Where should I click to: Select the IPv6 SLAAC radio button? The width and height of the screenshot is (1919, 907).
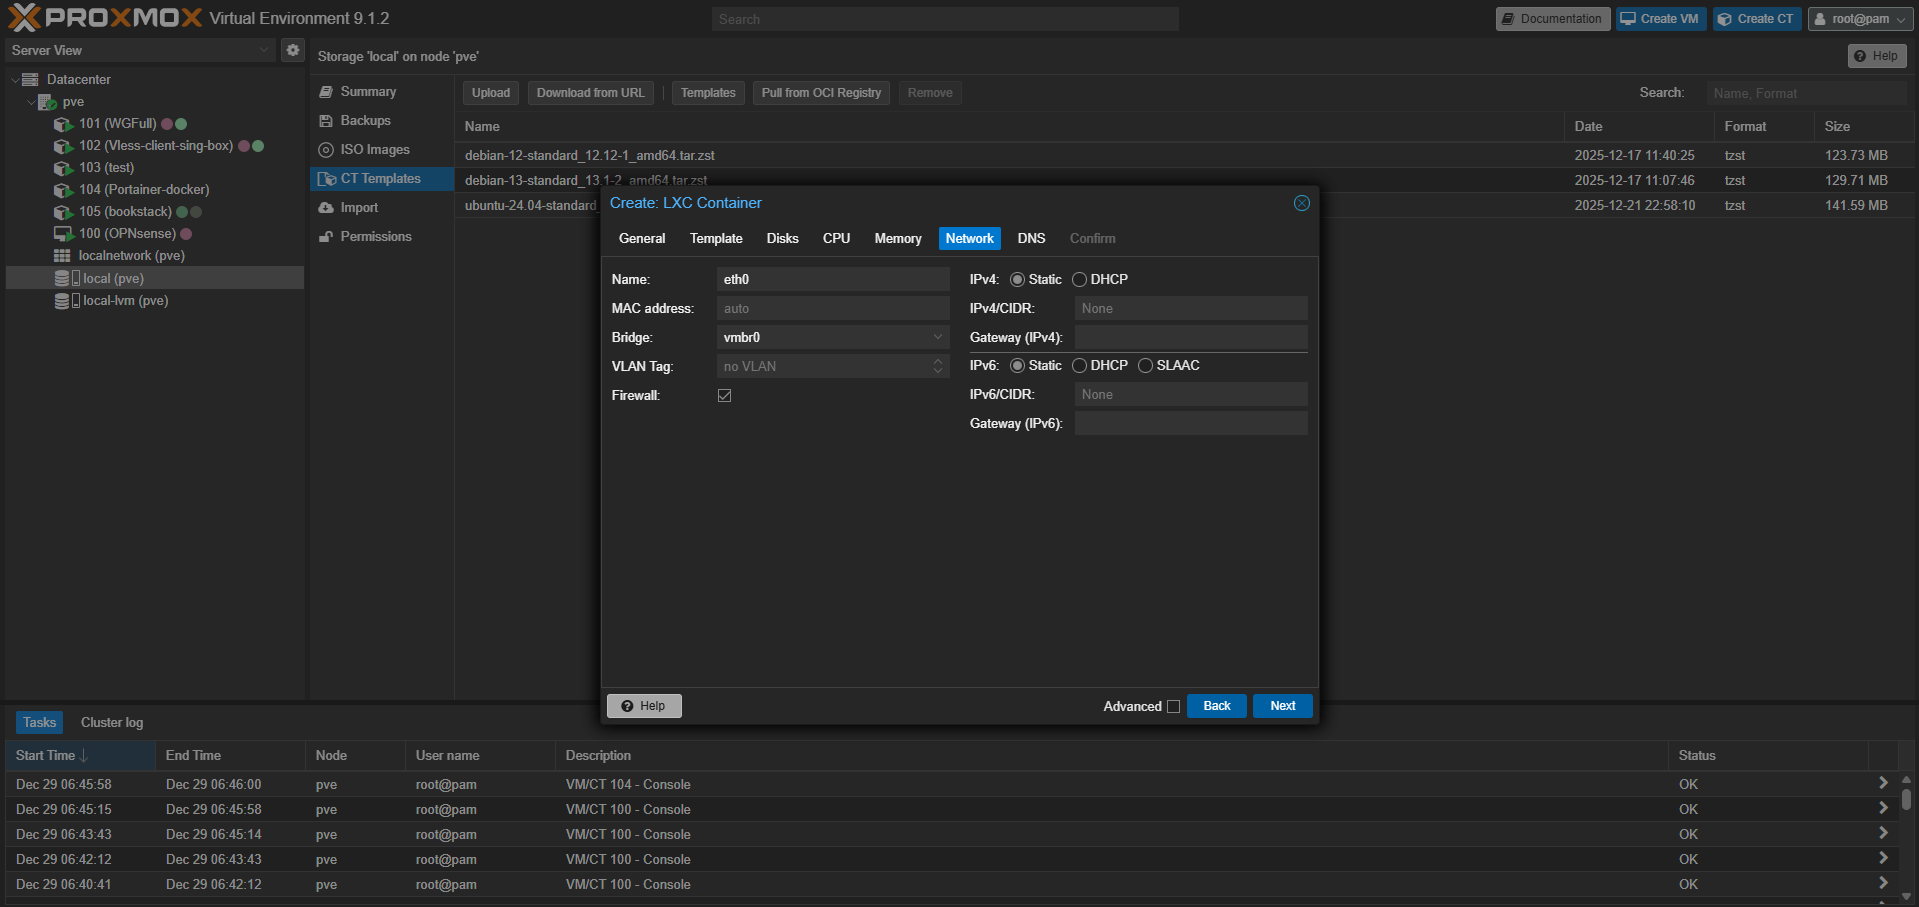[1145, 366]
